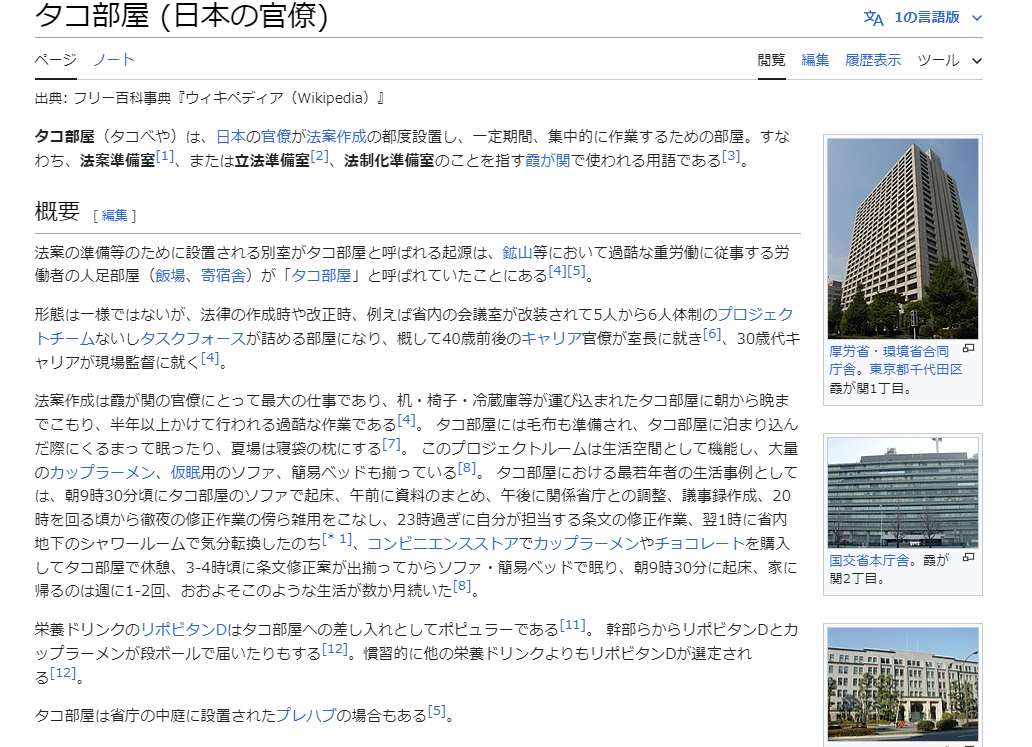This screenshot has width=1032, height=747.
Task: Open the language translation icon
Action: 873,18
